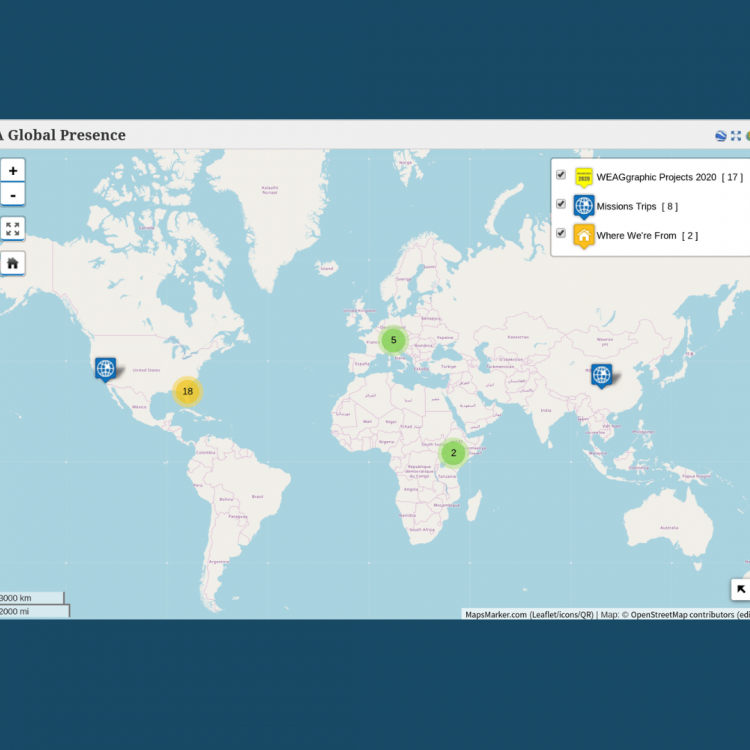The height and width of the screenshot is (750, 750).
Task: Open the Google Earth KML export icon
Action: point(720,136)
